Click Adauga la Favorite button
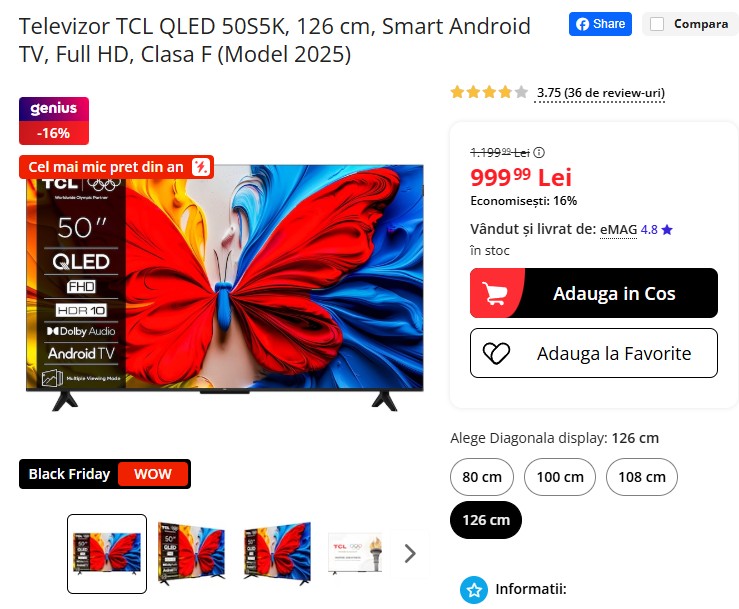This screenshot has height=609, width=739. pos(594,353)
